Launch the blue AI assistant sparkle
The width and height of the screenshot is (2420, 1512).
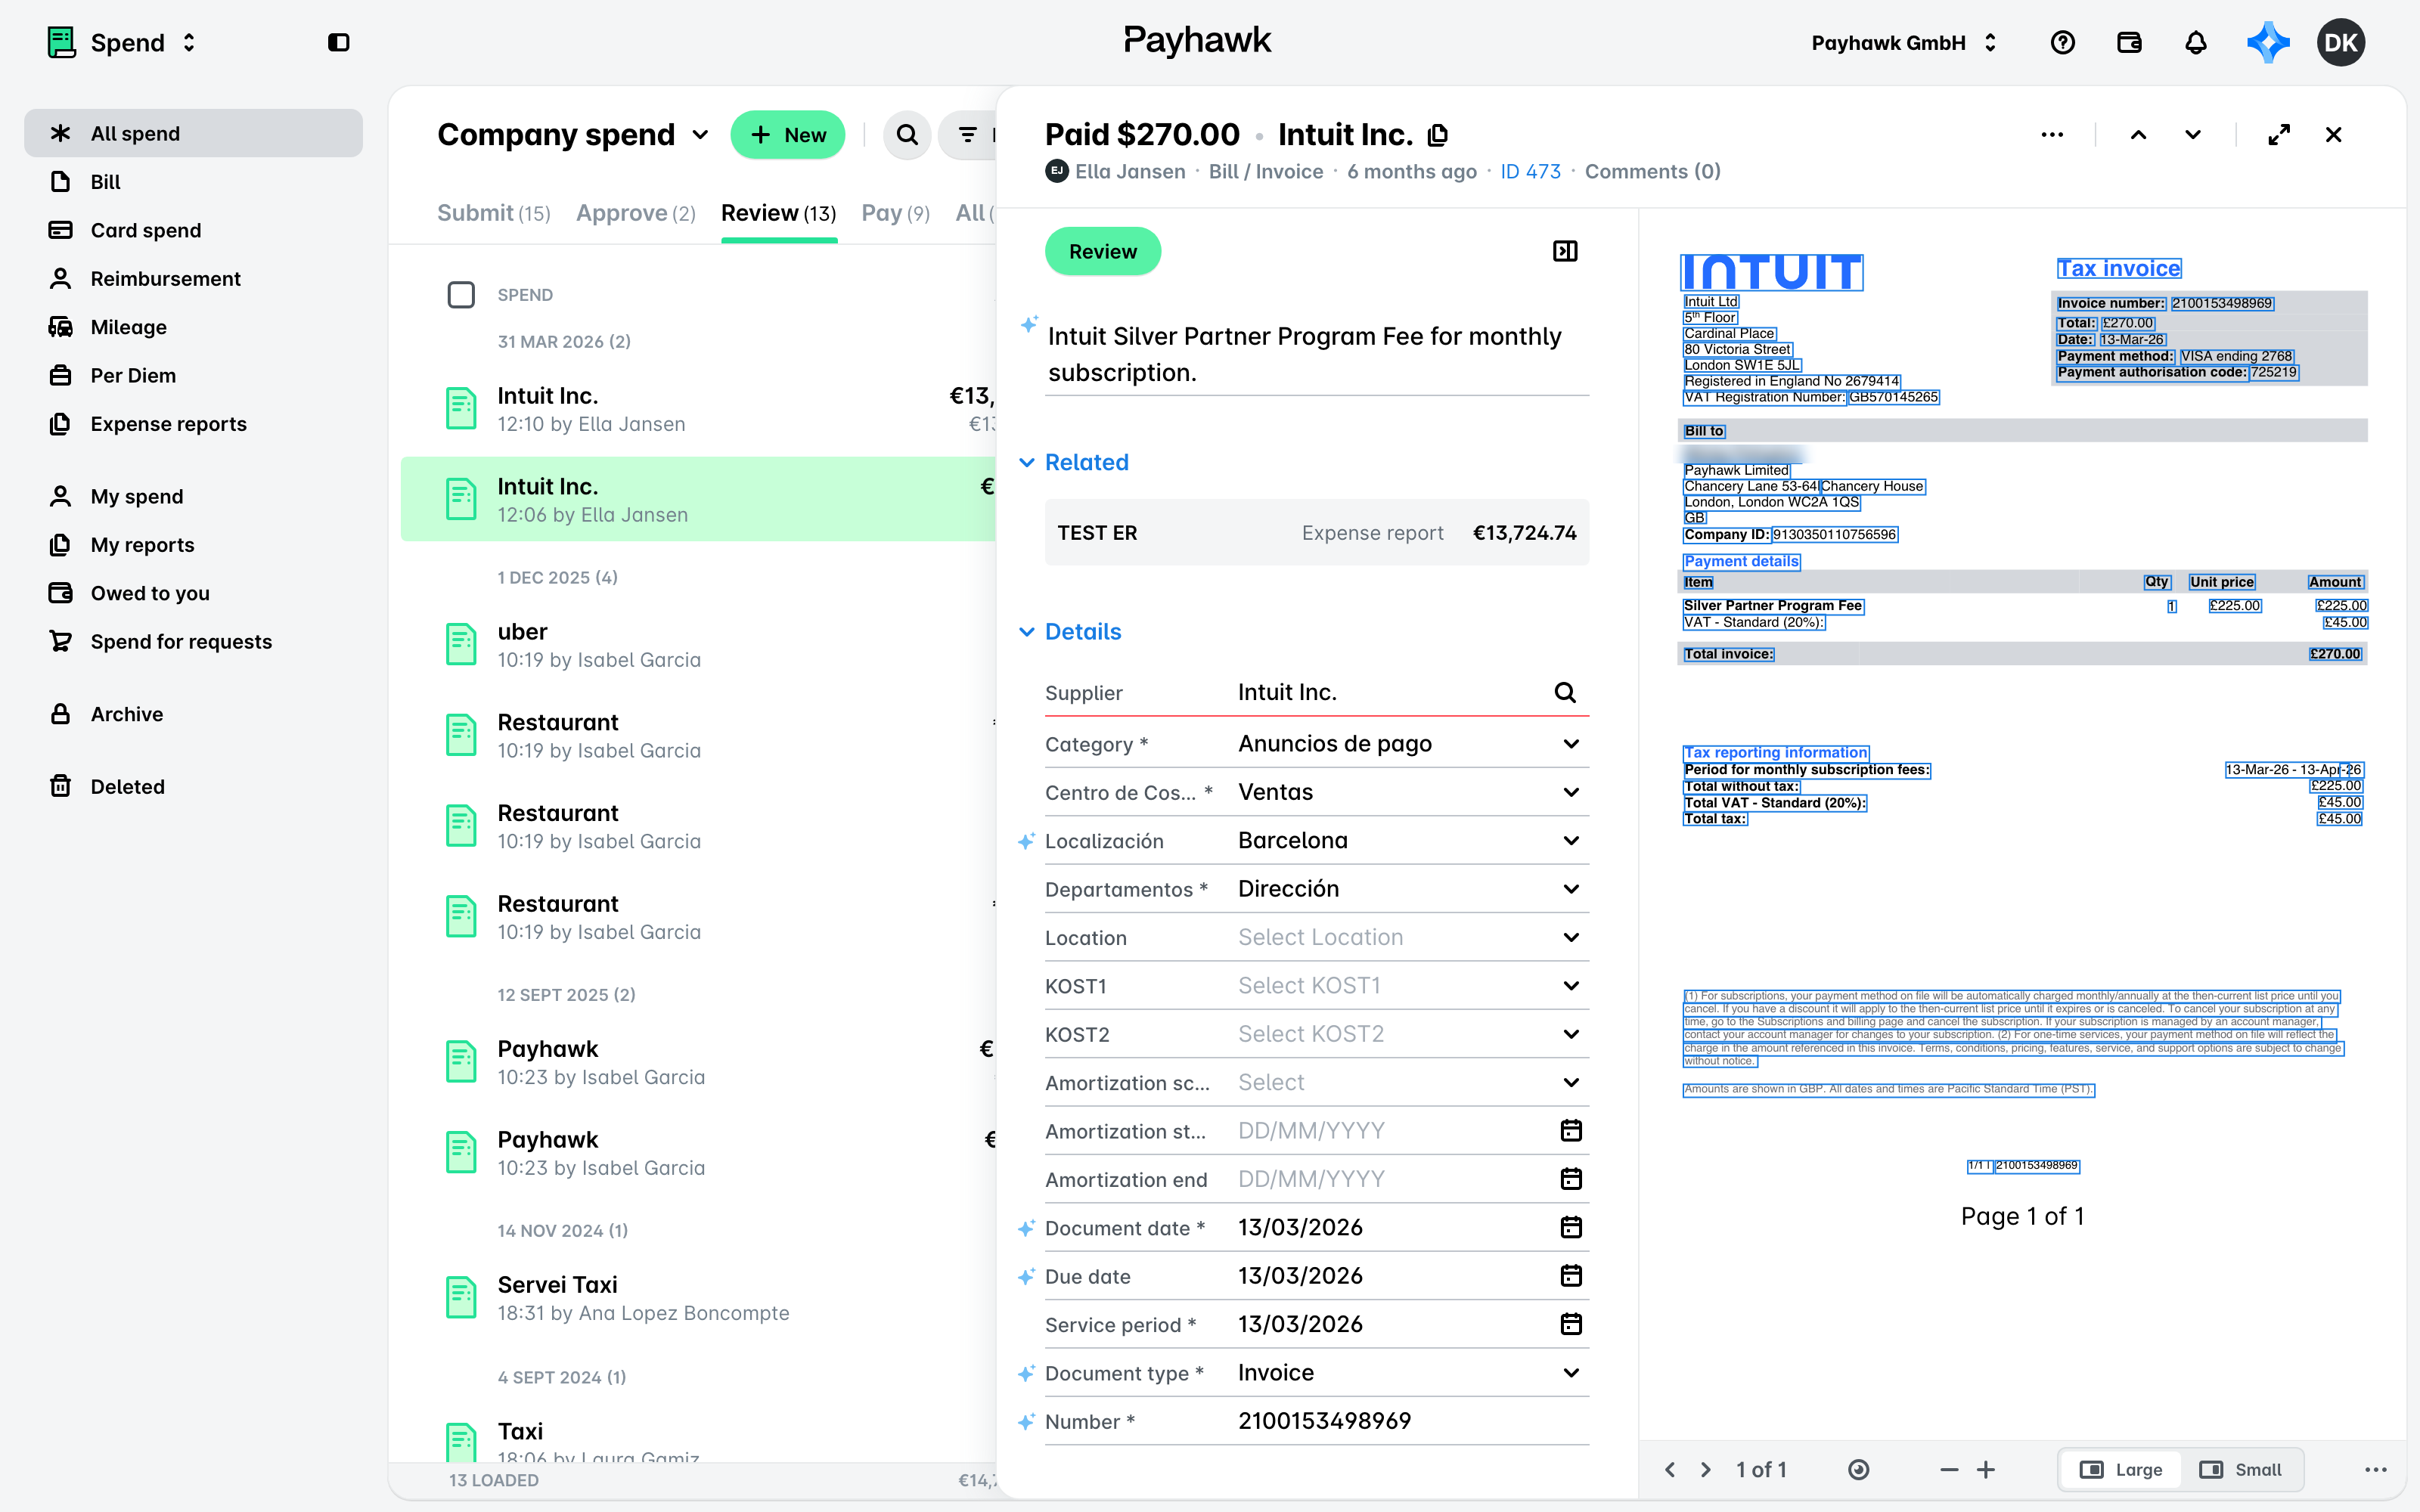tap(2267, 43)
